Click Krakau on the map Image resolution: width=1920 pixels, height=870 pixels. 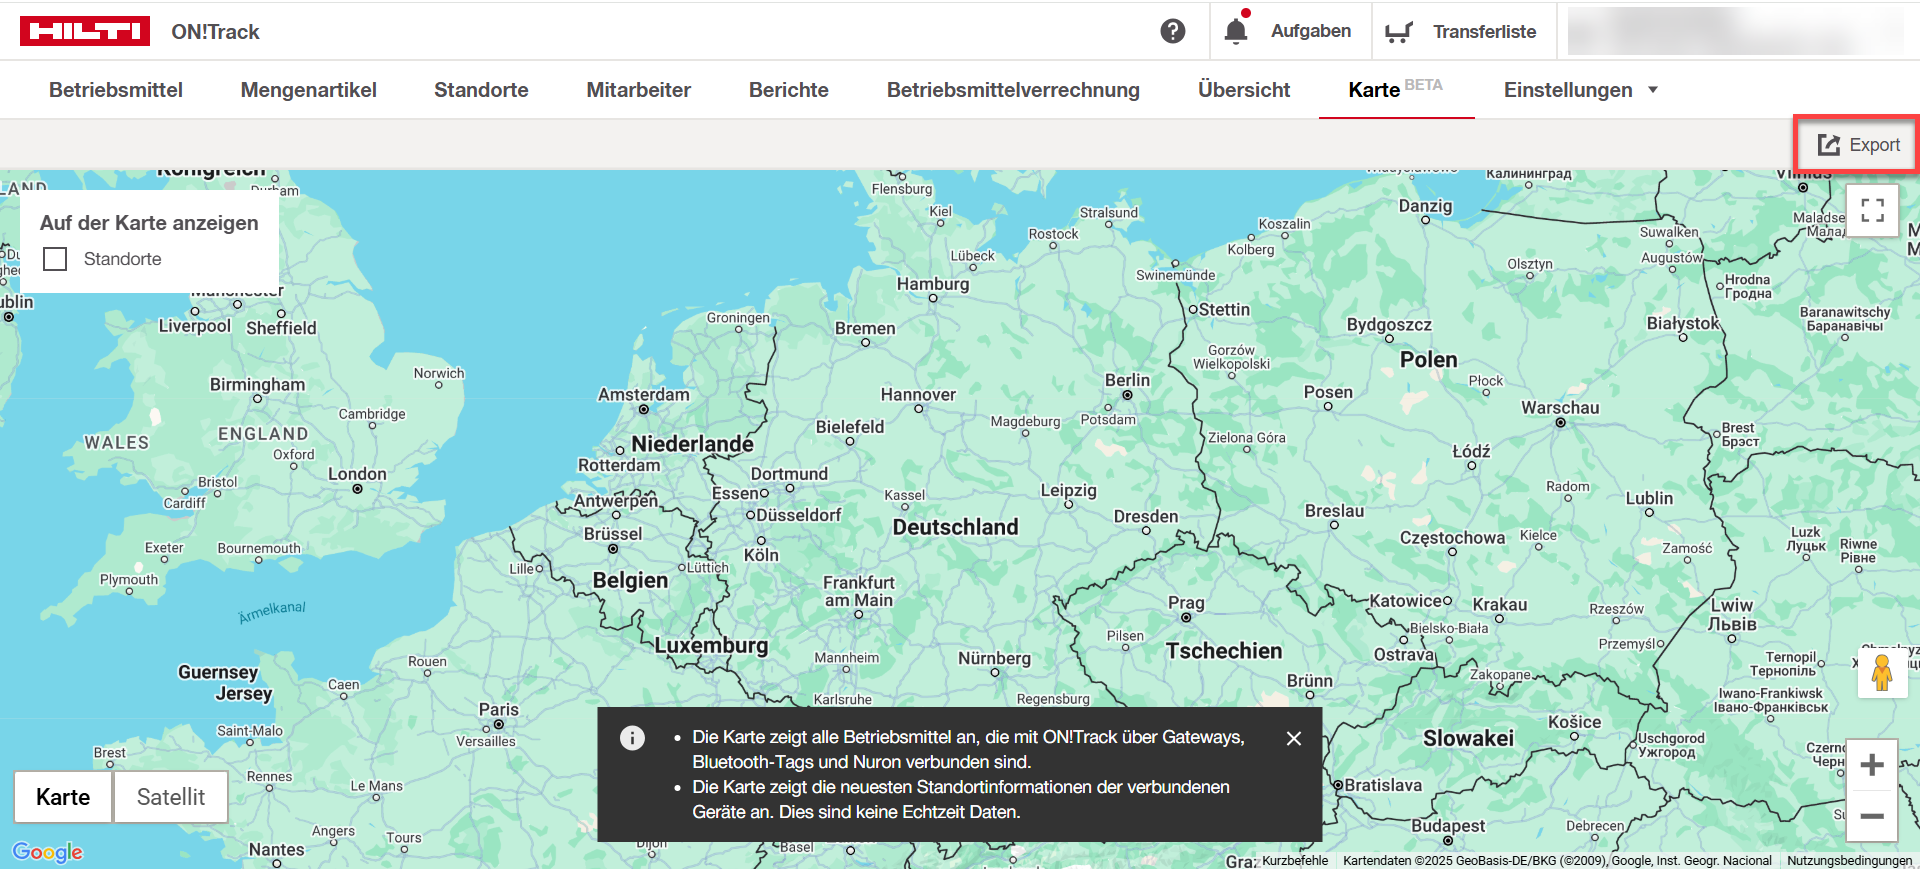[1500, 605]
